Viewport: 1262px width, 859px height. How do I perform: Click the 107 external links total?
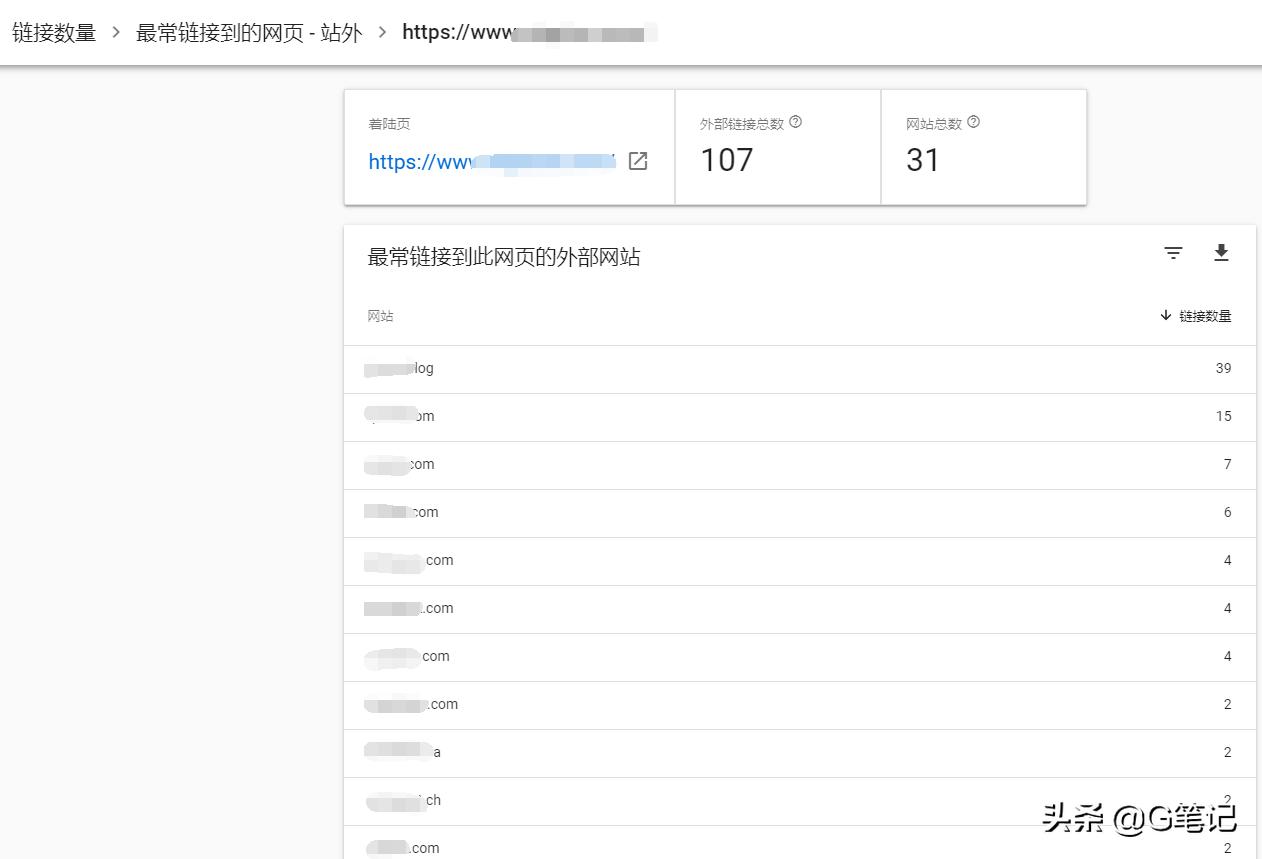pos(727,160)
